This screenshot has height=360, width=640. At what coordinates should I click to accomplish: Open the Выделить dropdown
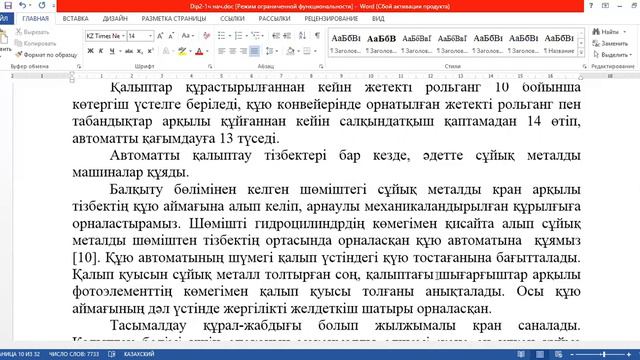point(613,55)
